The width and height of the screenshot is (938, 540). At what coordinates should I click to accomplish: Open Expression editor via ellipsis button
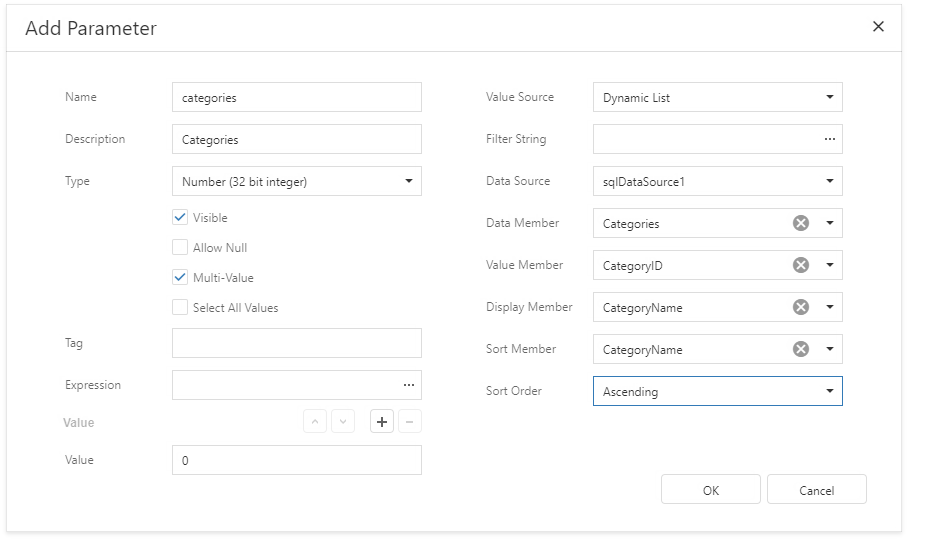pyautogui.click(x=409, y=385)
